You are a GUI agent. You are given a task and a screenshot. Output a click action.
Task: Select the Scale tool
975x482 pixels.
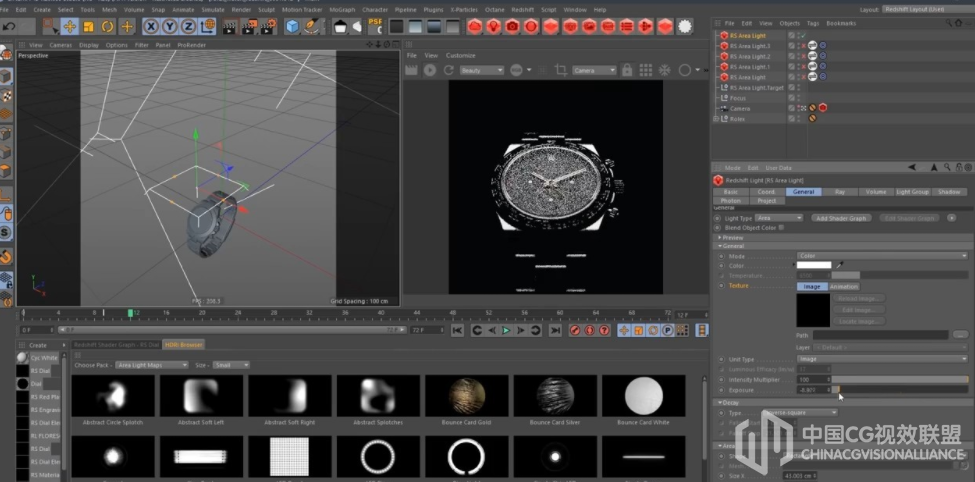88,26
